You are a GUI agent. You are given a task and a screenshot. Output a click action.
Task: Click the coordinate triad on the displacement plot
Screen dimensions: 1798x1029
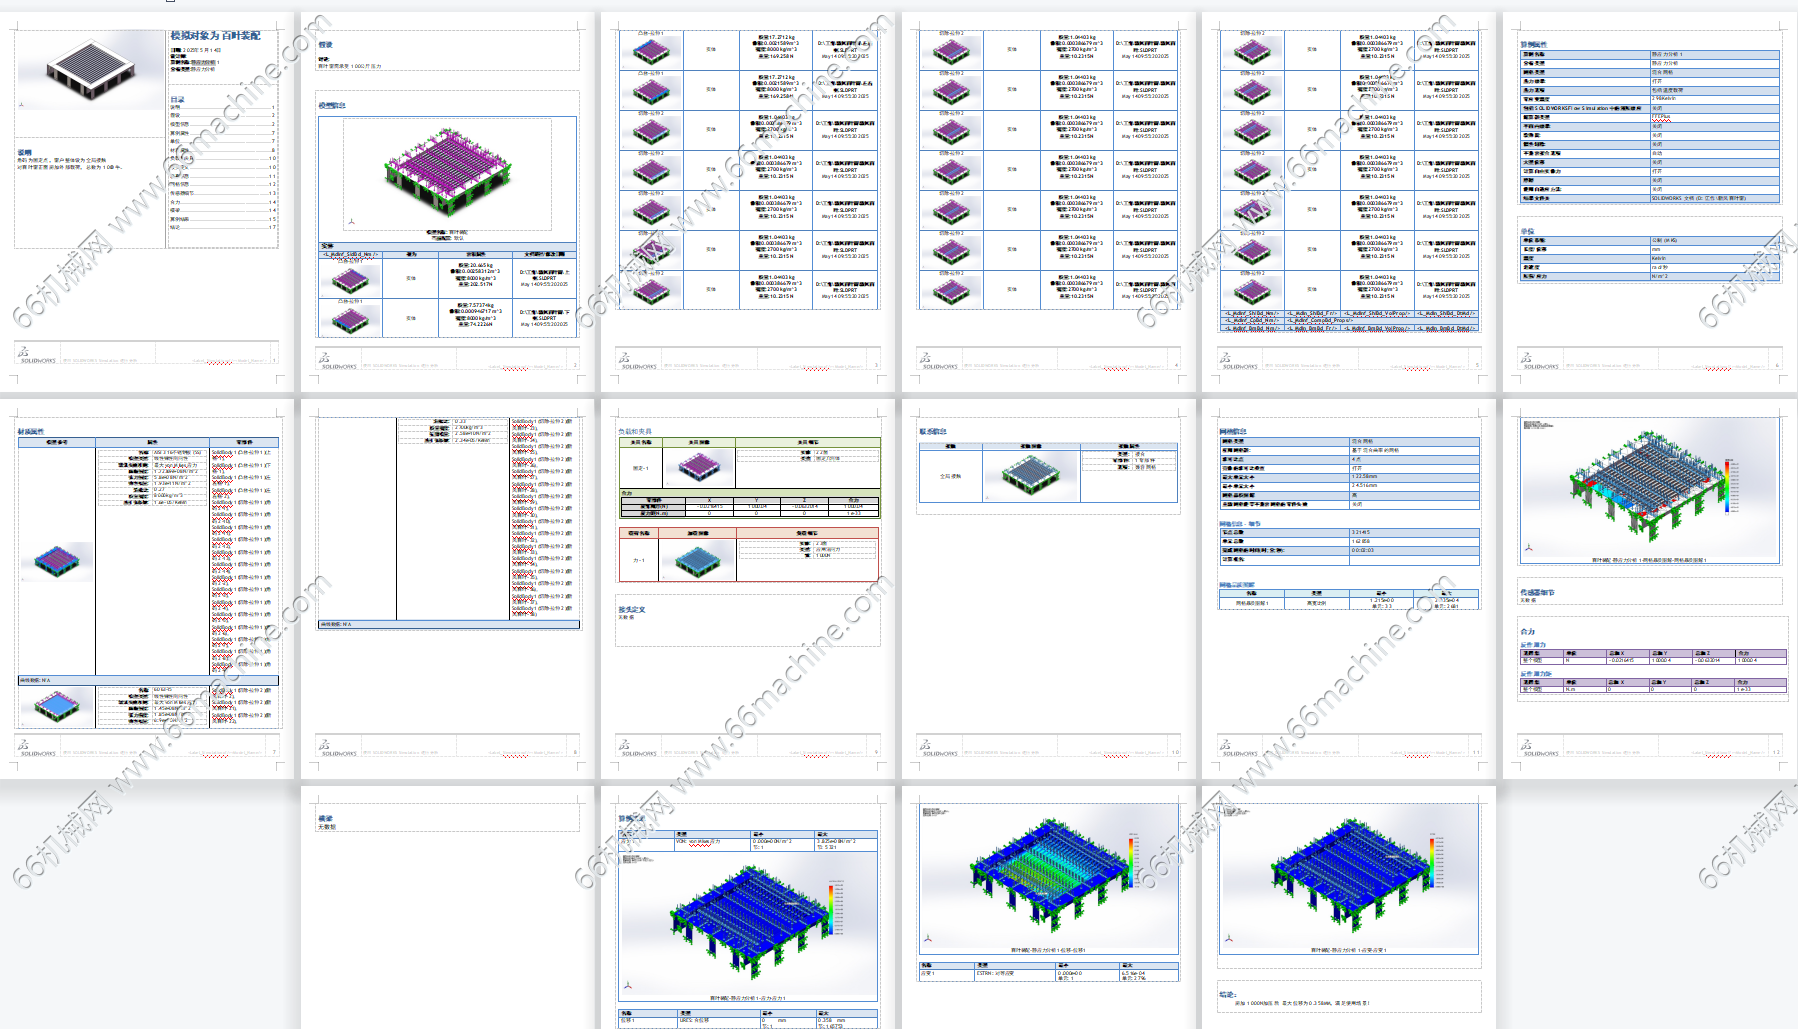tap(928, 938)
